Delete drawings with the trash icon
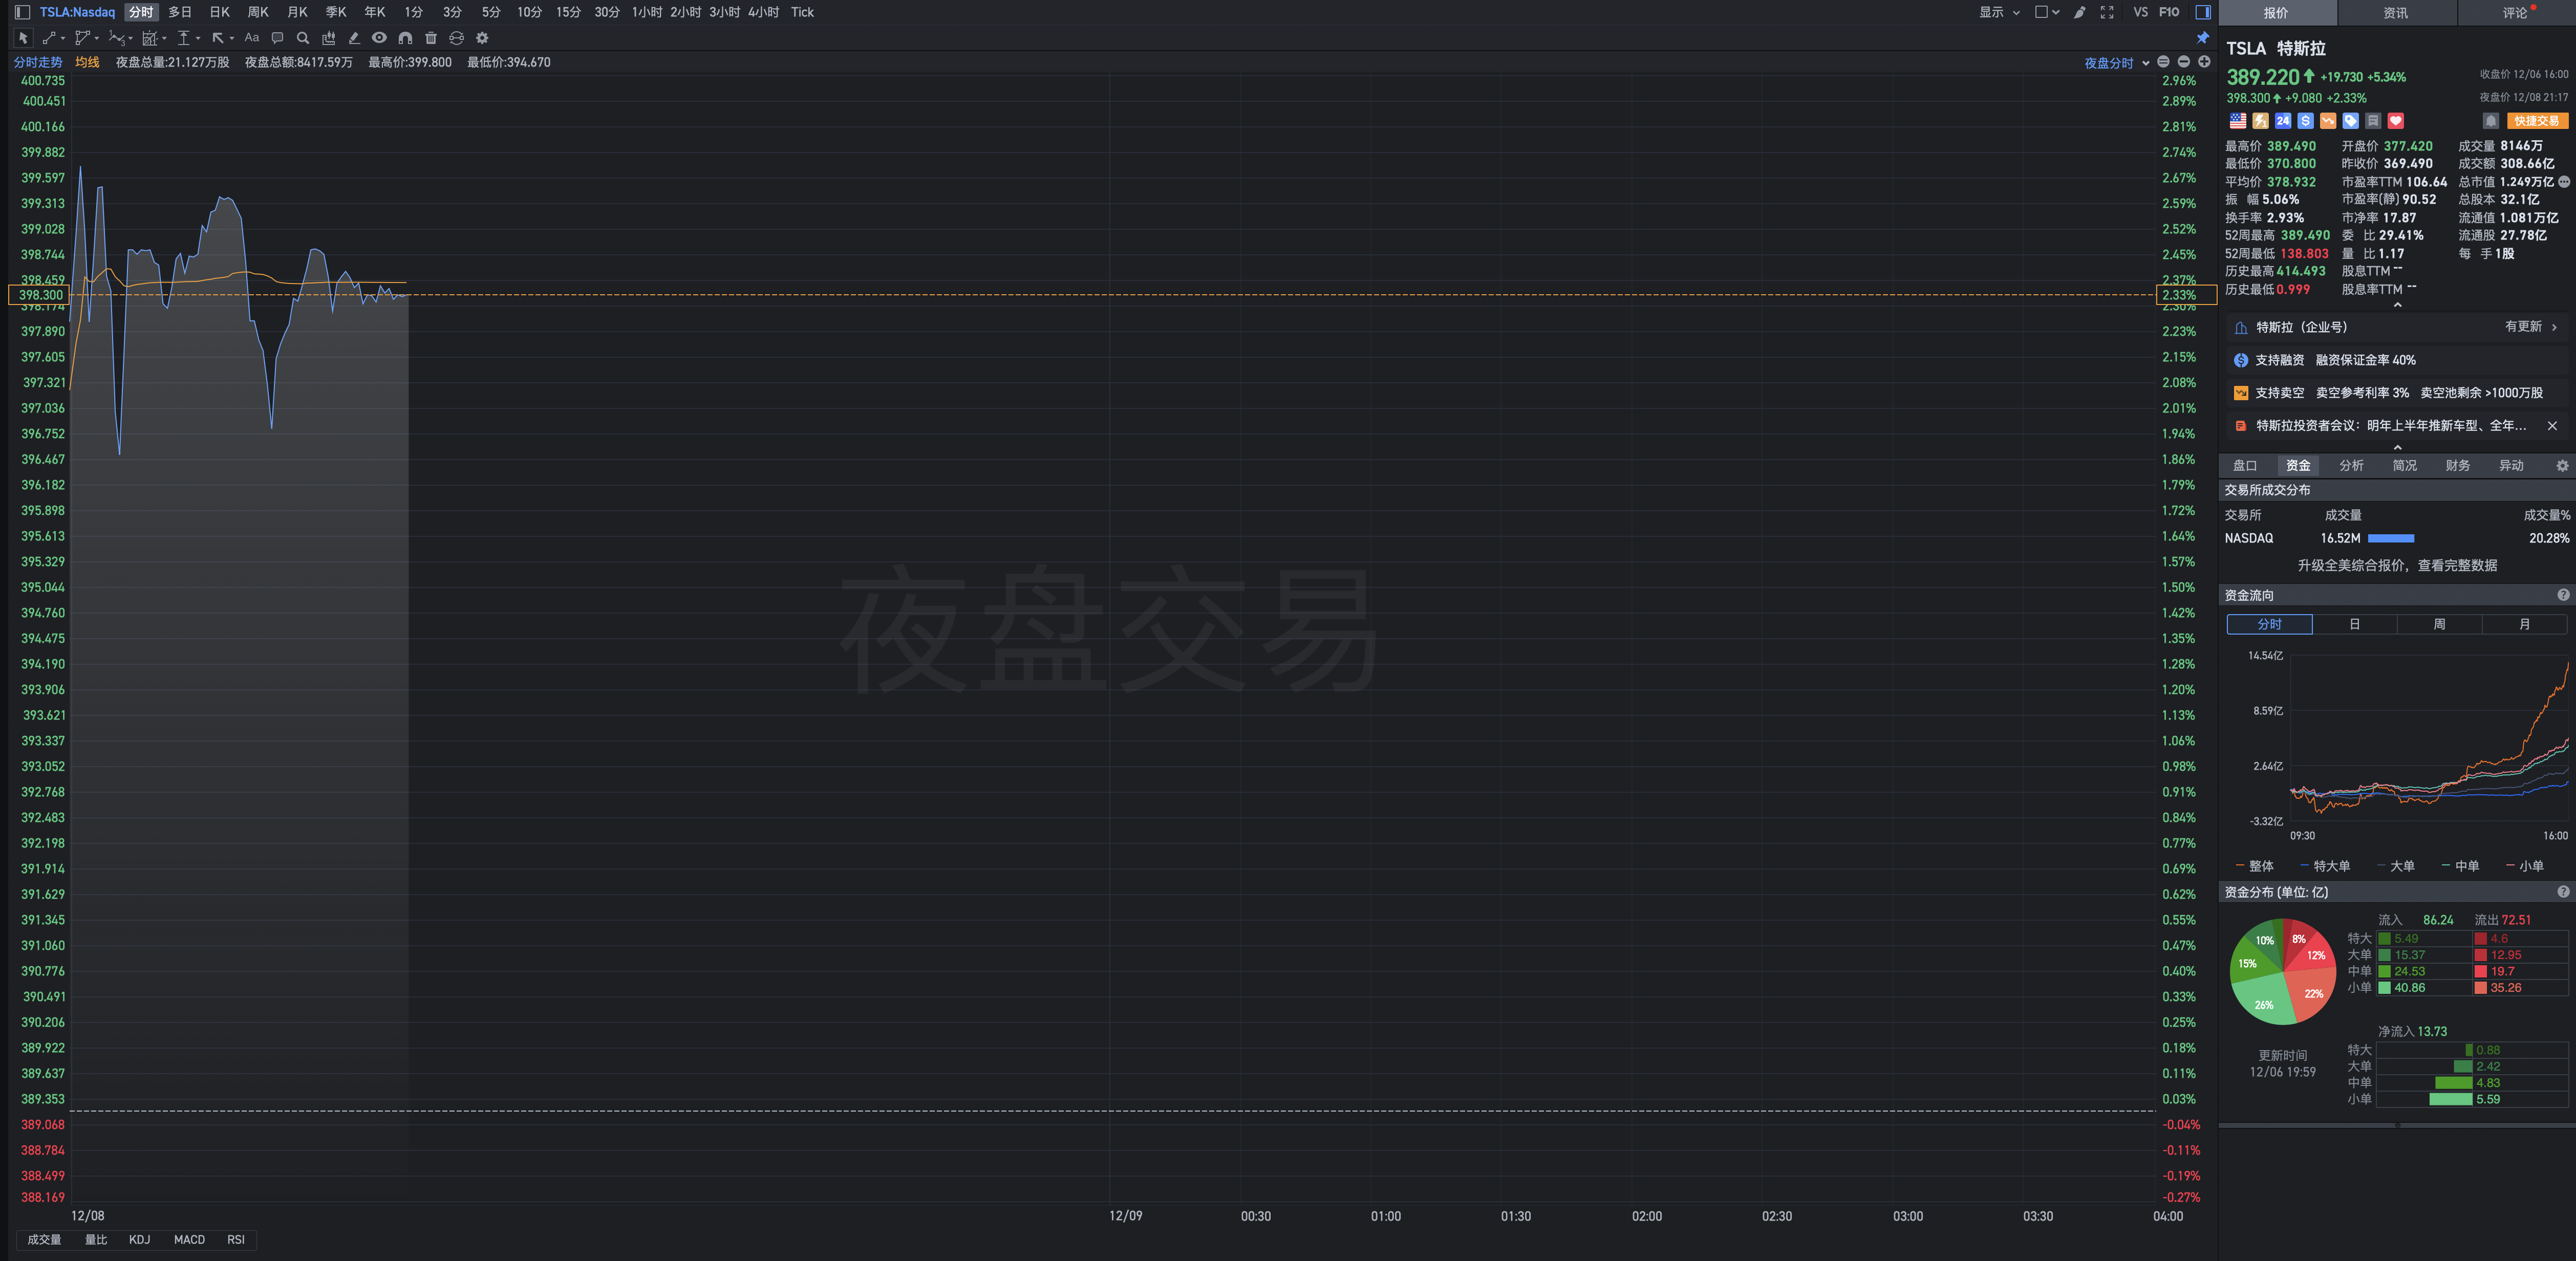This screenshot has height=1261, width=2576. pos(431,38)
